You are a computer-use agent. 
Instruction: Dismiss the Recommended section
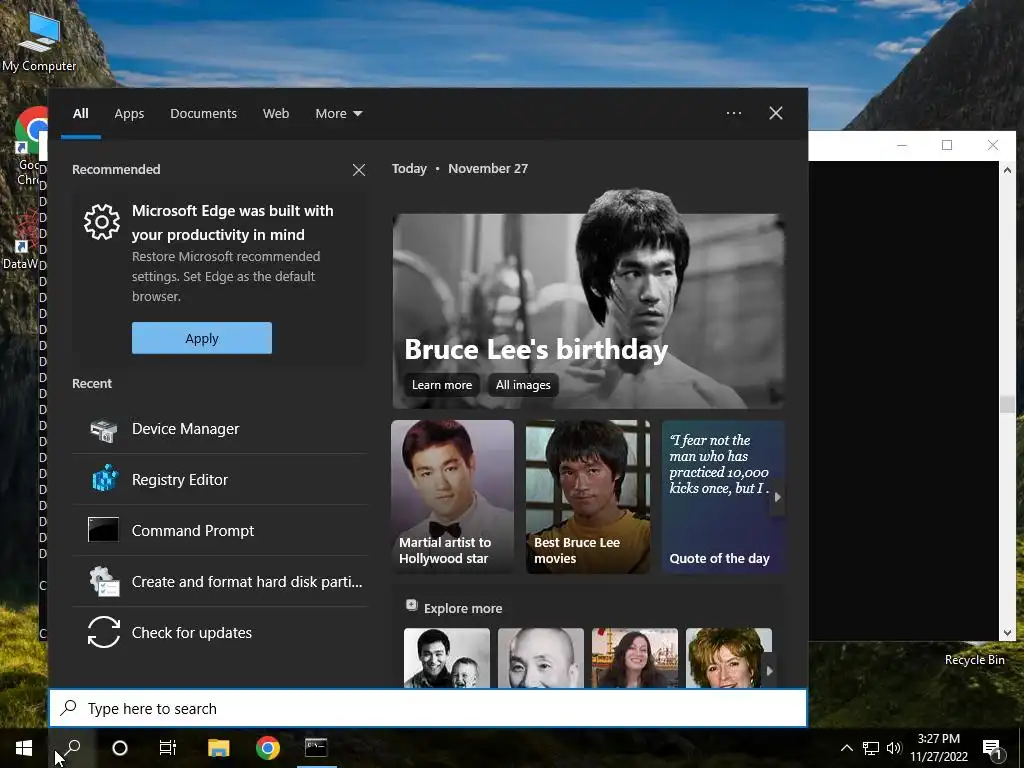click(x=359, y=170)
